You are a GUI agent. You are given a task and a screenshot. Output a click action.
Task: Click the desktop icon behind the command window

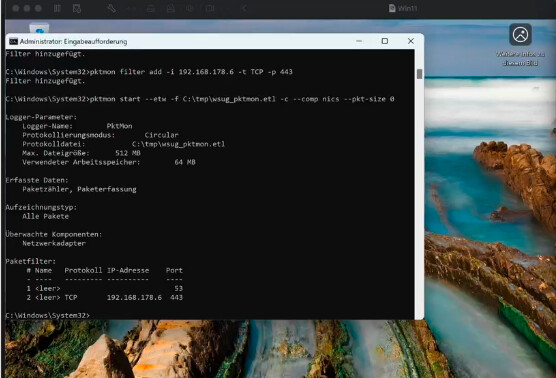39,28
